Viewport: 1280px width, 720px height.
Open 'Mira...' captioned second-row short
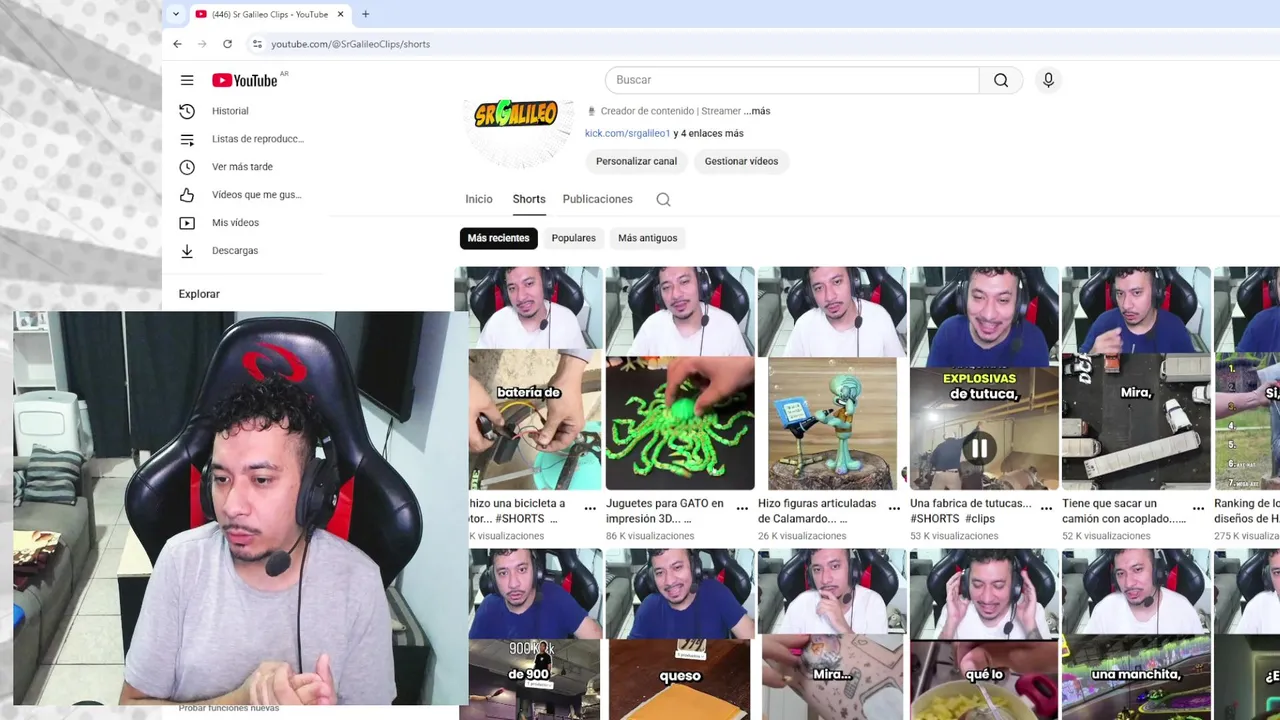point(832,634)
